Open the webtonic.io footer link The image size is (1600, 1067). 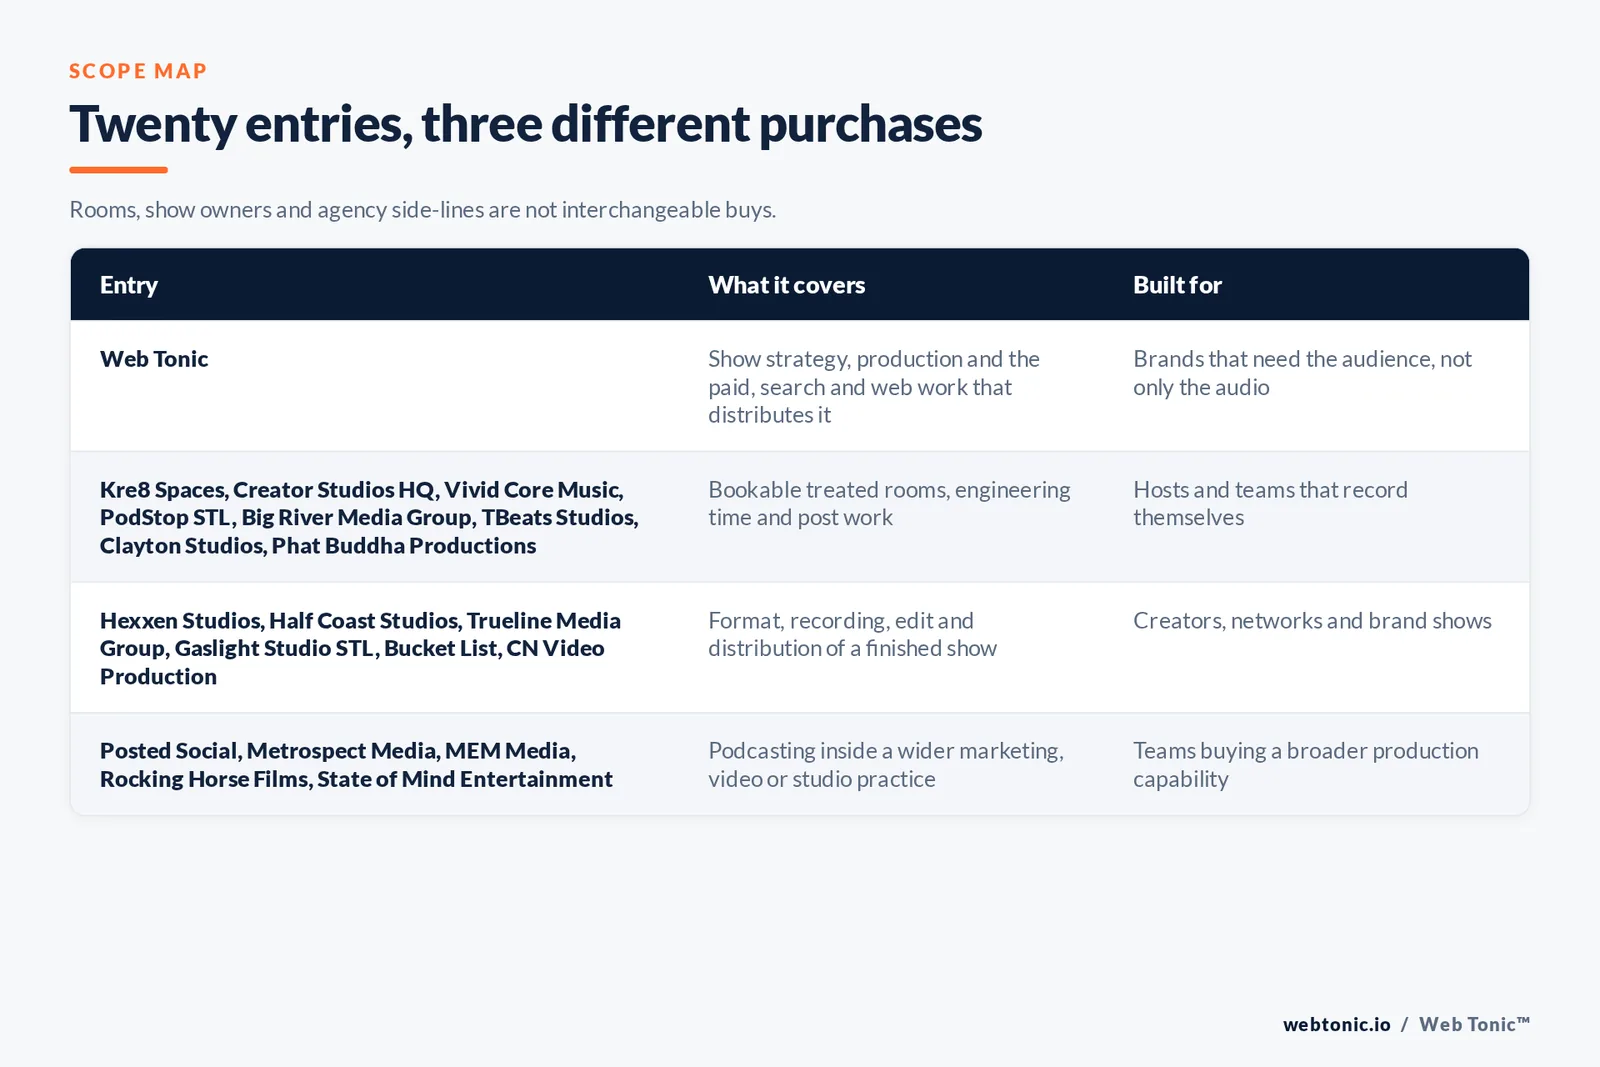[1336, 1024]
